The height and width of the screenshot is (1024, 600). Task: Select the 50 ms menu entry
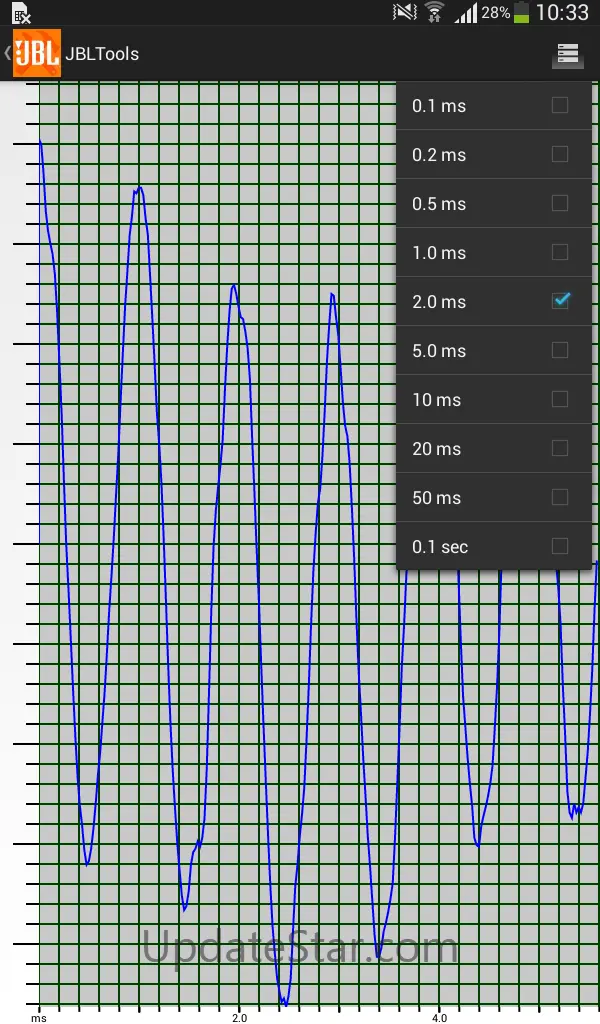[x=494, y=497]
